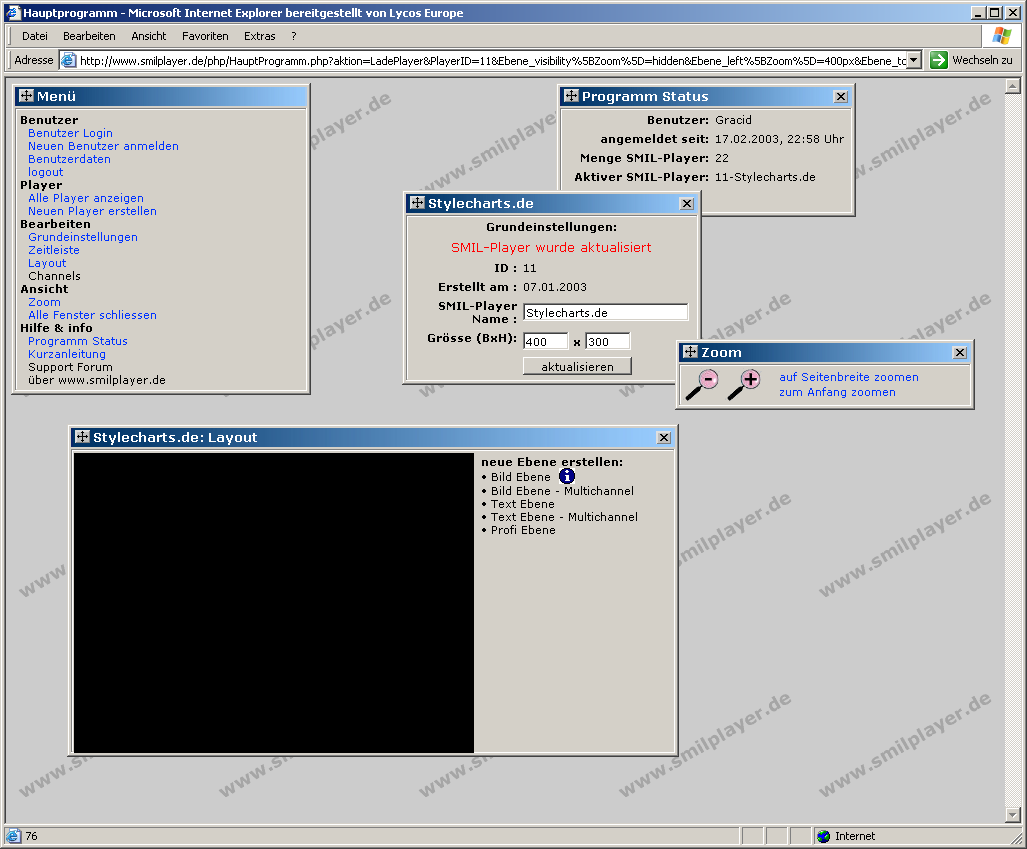Open the Extras menu
Viewport: 1027px width, 849px height.
pyautogui.click(x=259, y=36)
